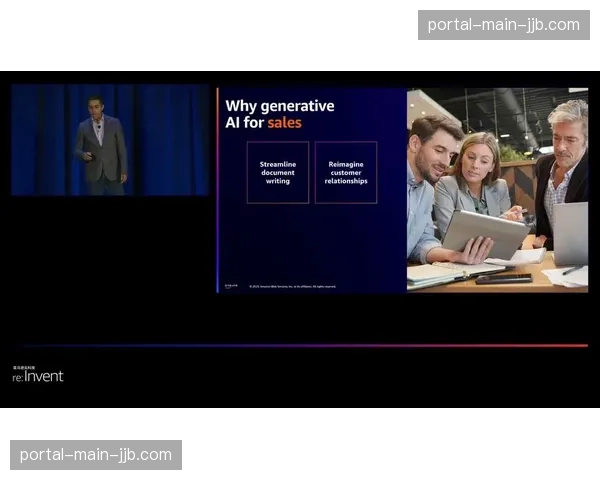Click the re:Invent logo
Viewport: 600px width, 480px height.
[38, 376]
